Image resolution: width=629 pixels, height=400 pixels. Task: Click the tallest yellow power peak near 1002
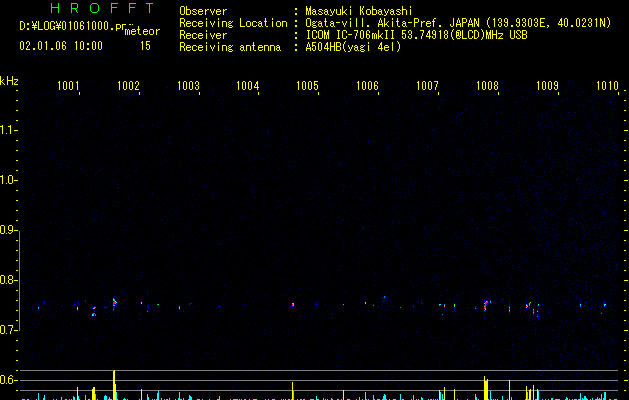coord(114,385)
